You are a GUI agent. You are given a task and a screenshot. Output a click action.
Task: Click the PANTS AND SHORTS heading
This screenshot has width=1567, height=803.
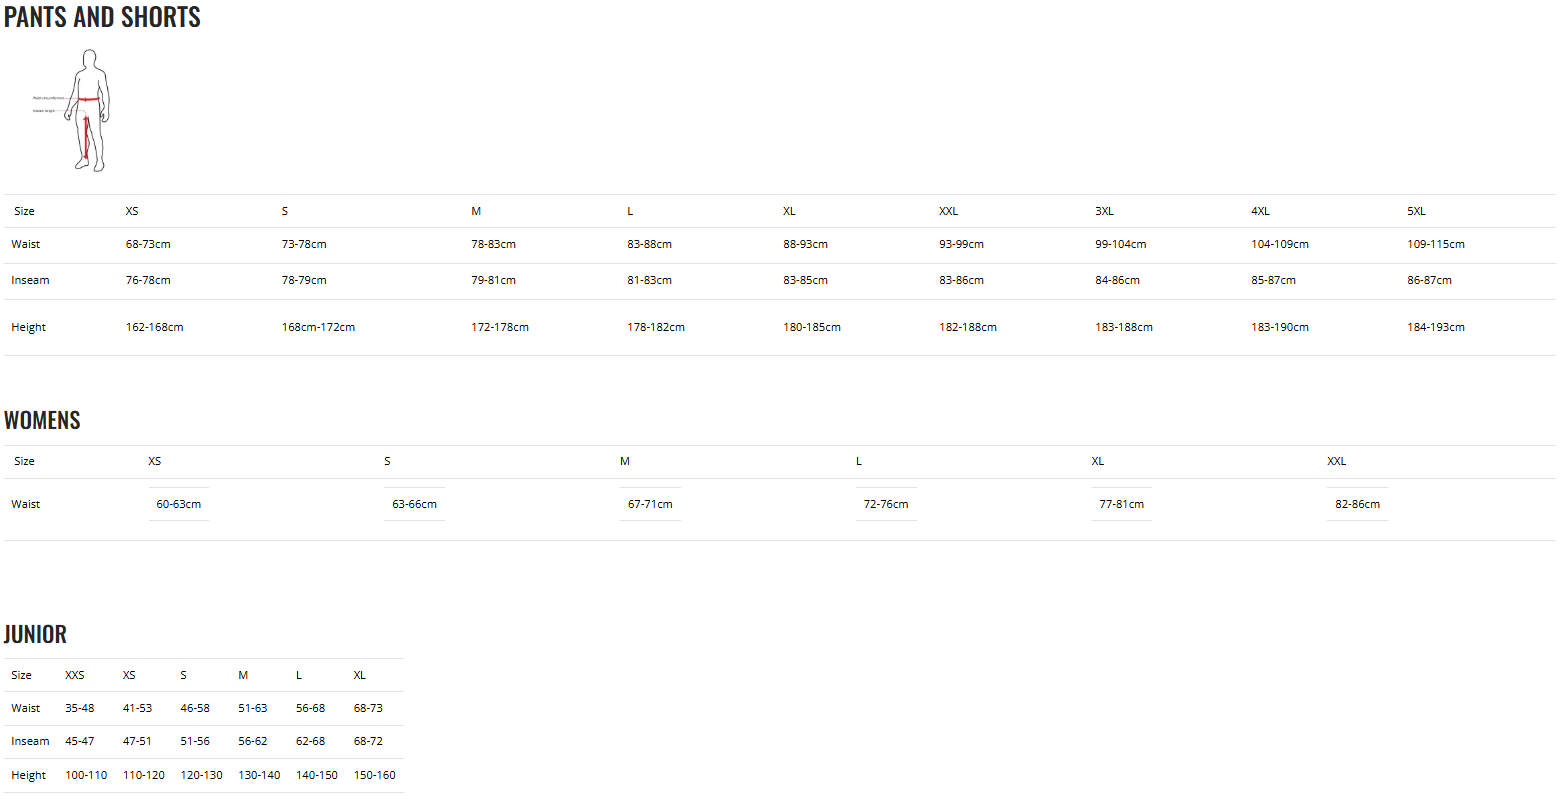tap(102, 17)
